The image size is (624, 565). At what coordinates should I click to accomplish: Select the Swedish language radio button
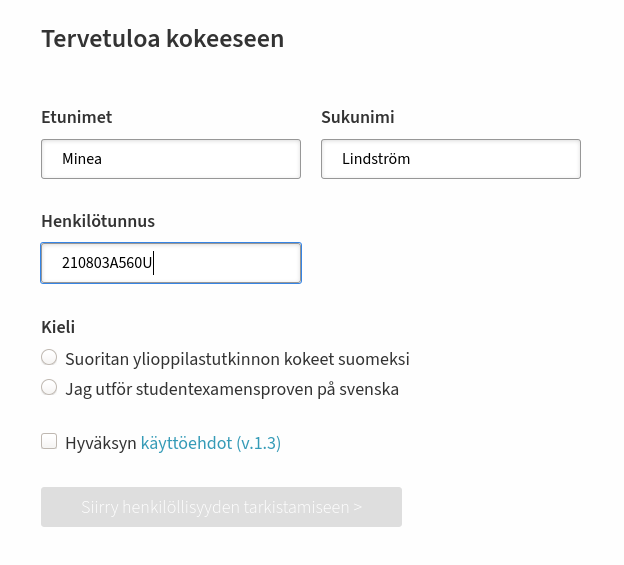coord(49,387)
